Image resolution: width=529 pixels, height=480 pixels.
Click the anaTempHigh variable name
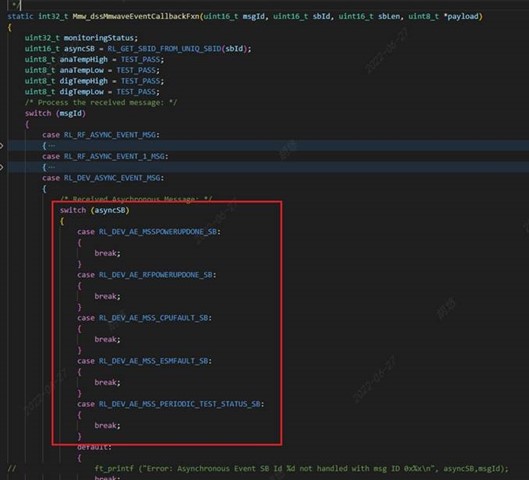84,59
